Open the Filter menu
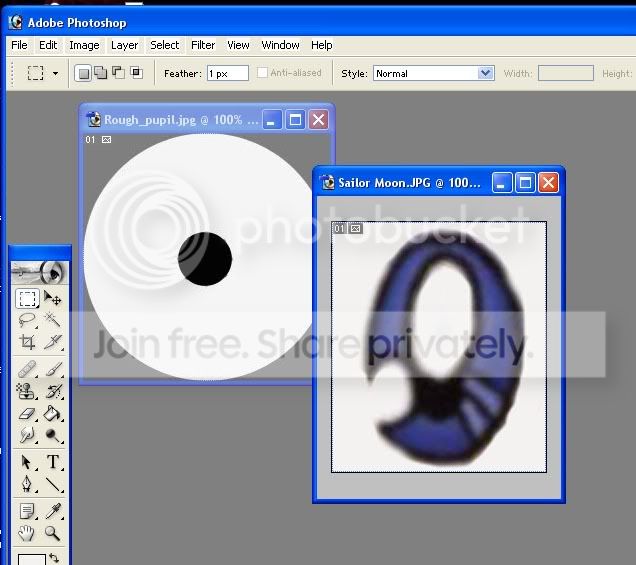This screenshot has width=636, height=565. click(x=203, y=45)
